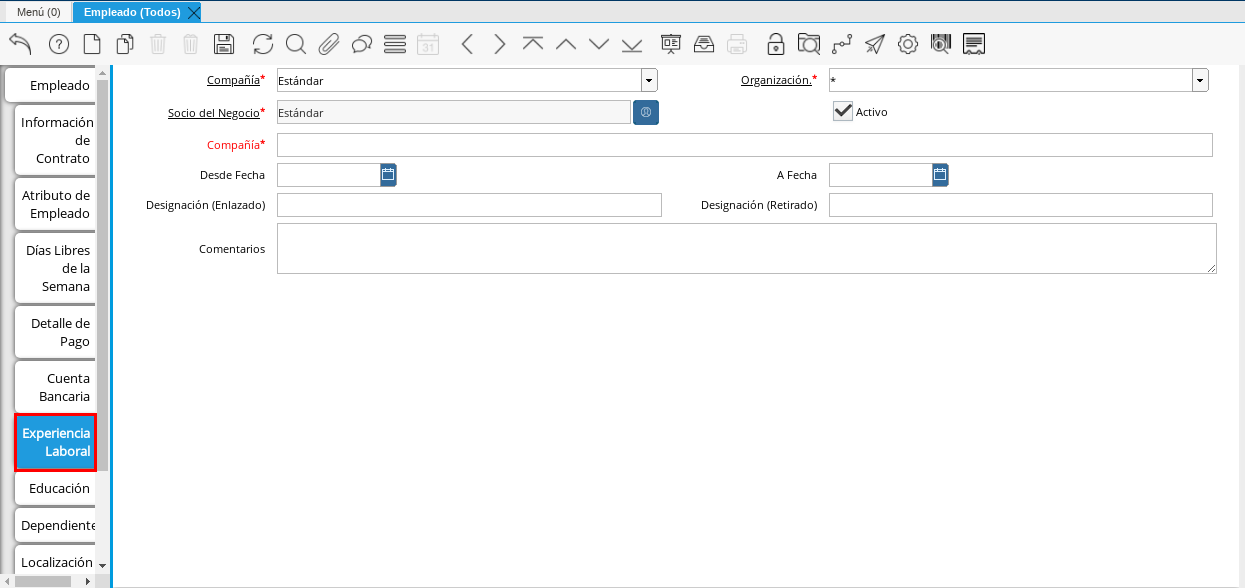
Task: Click the Desde Fecha date field
Action: 329,175
